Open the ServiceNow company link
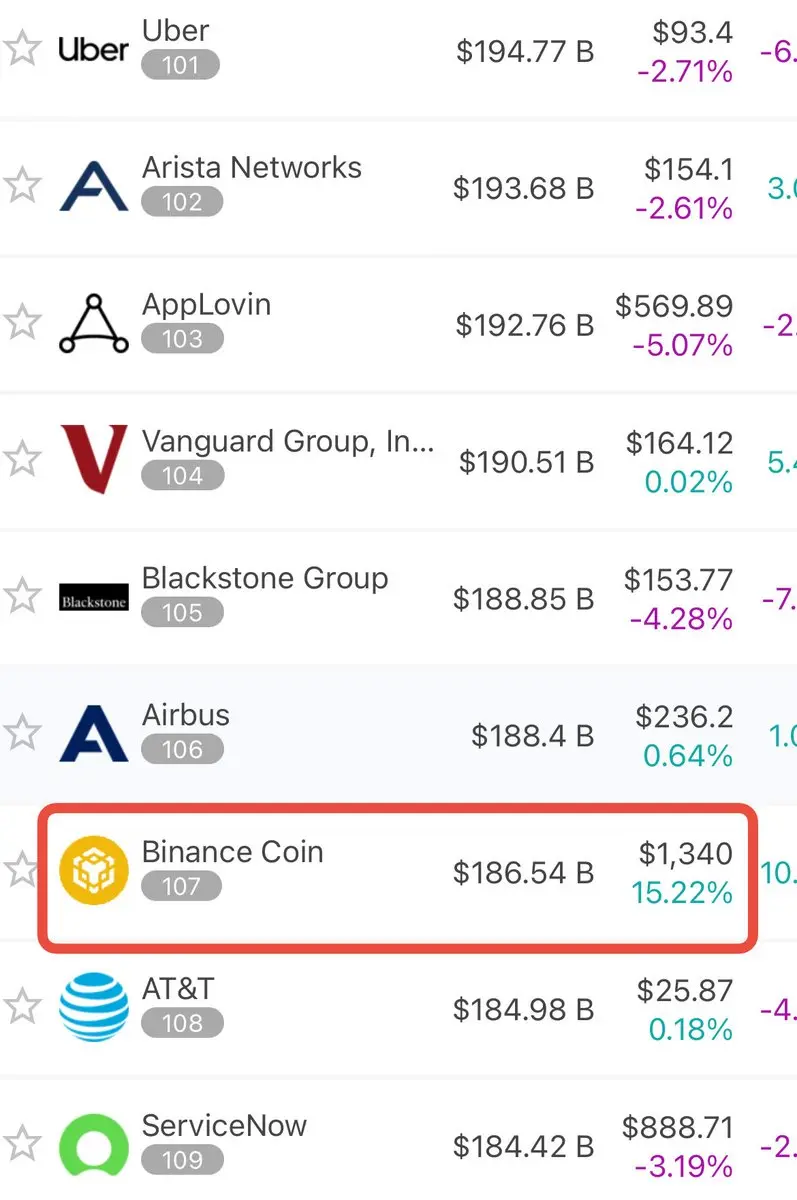This screenshot has height=1200, width=797. click(x=224, y=1126)
